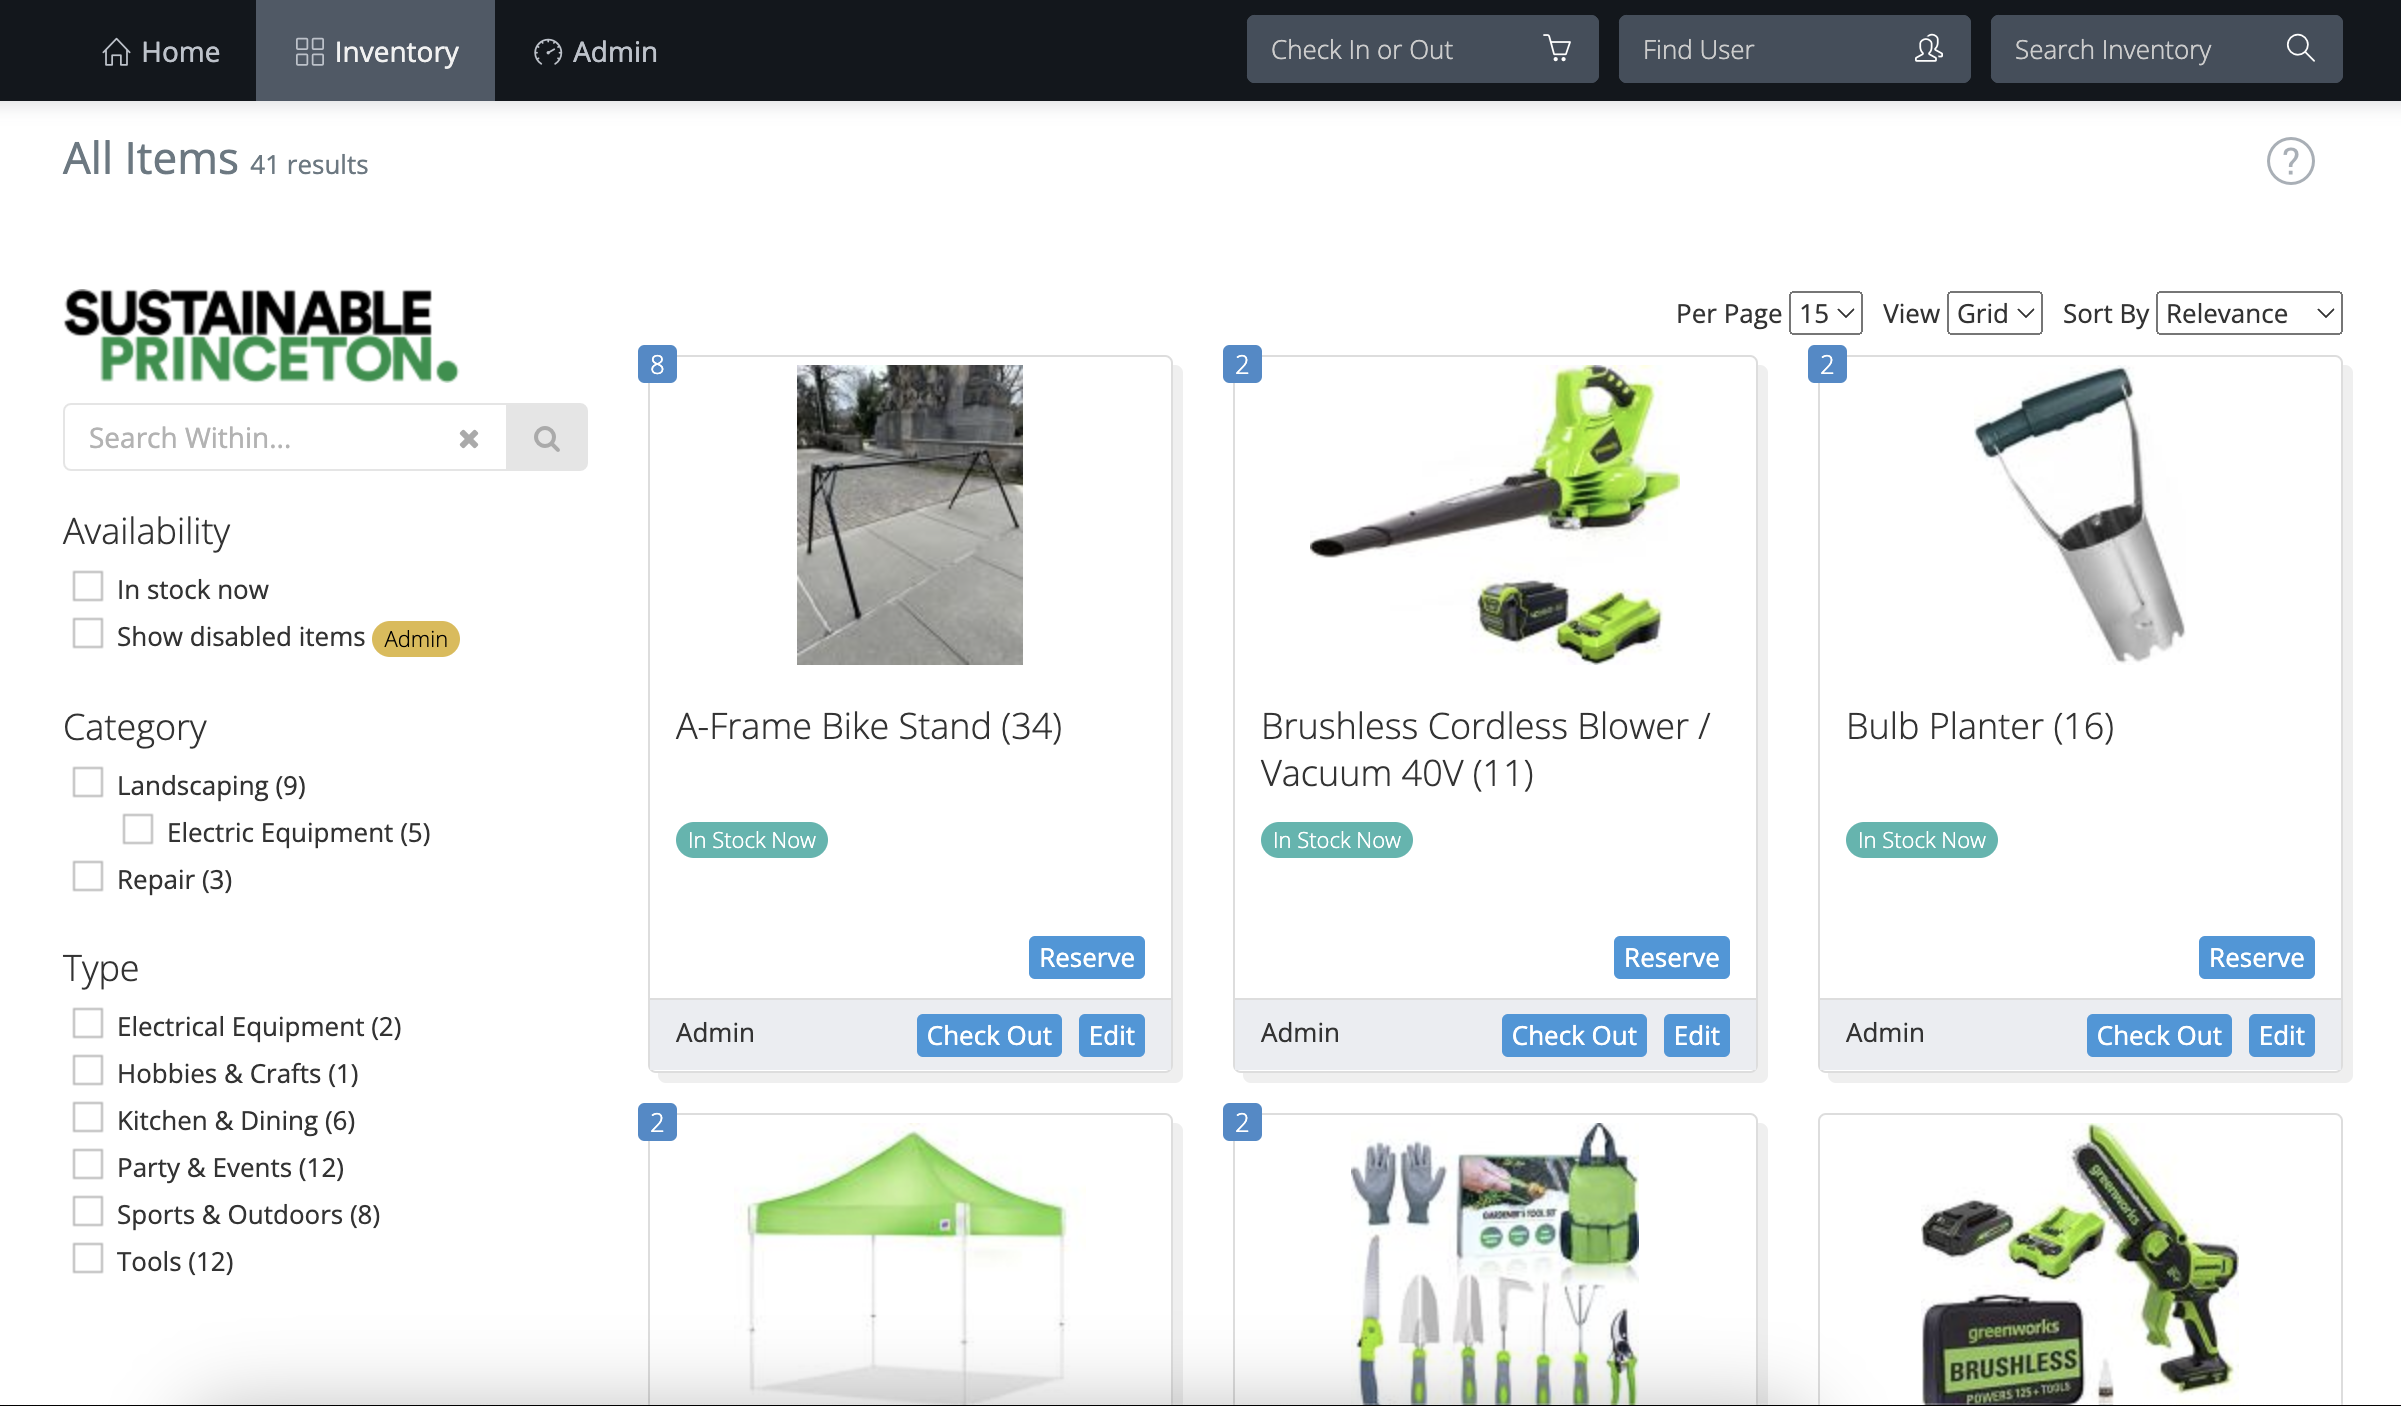Reserve the A-Frame Bike Stand
2401x1406 pixels.
pos(1087,958)
